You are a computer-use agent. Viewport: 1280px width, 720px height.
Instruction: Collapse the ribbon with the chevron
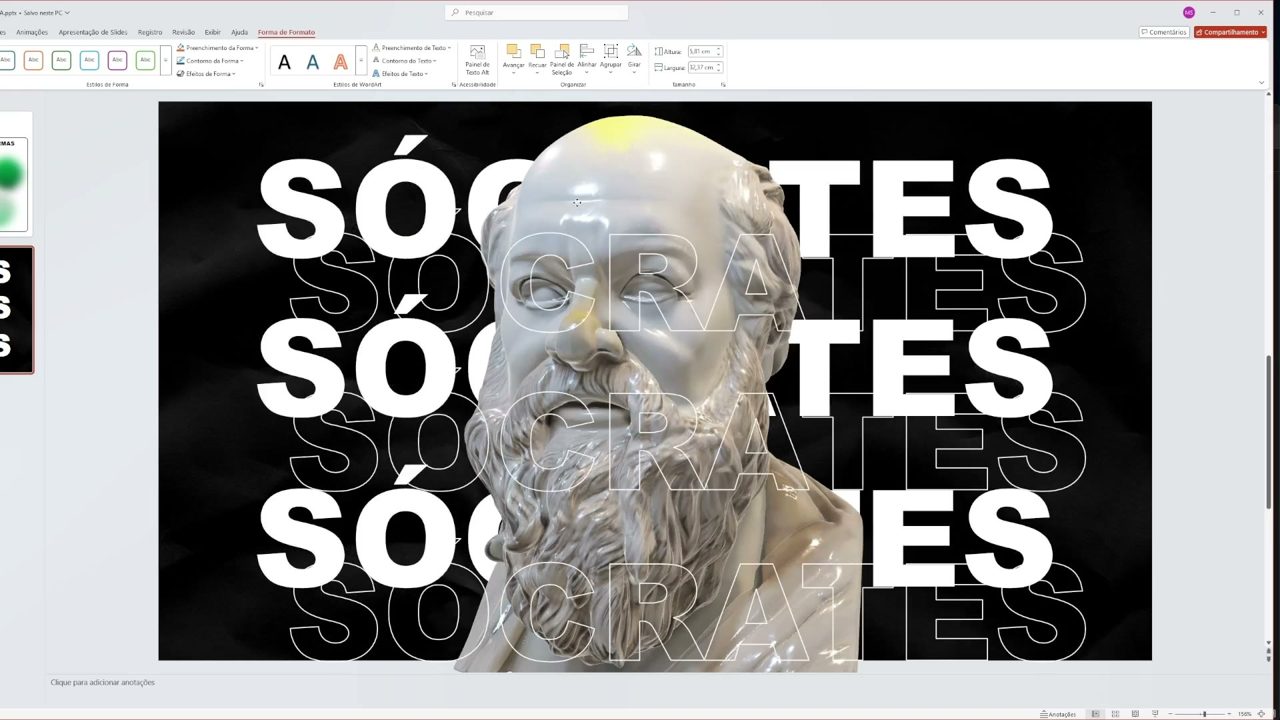[1262, 83]
